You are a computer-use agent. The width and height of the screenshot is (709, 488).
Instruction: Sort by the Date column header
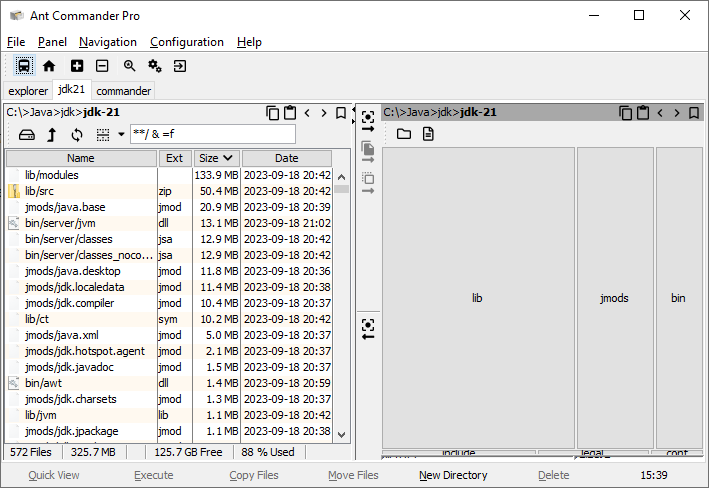pos(287,158)
